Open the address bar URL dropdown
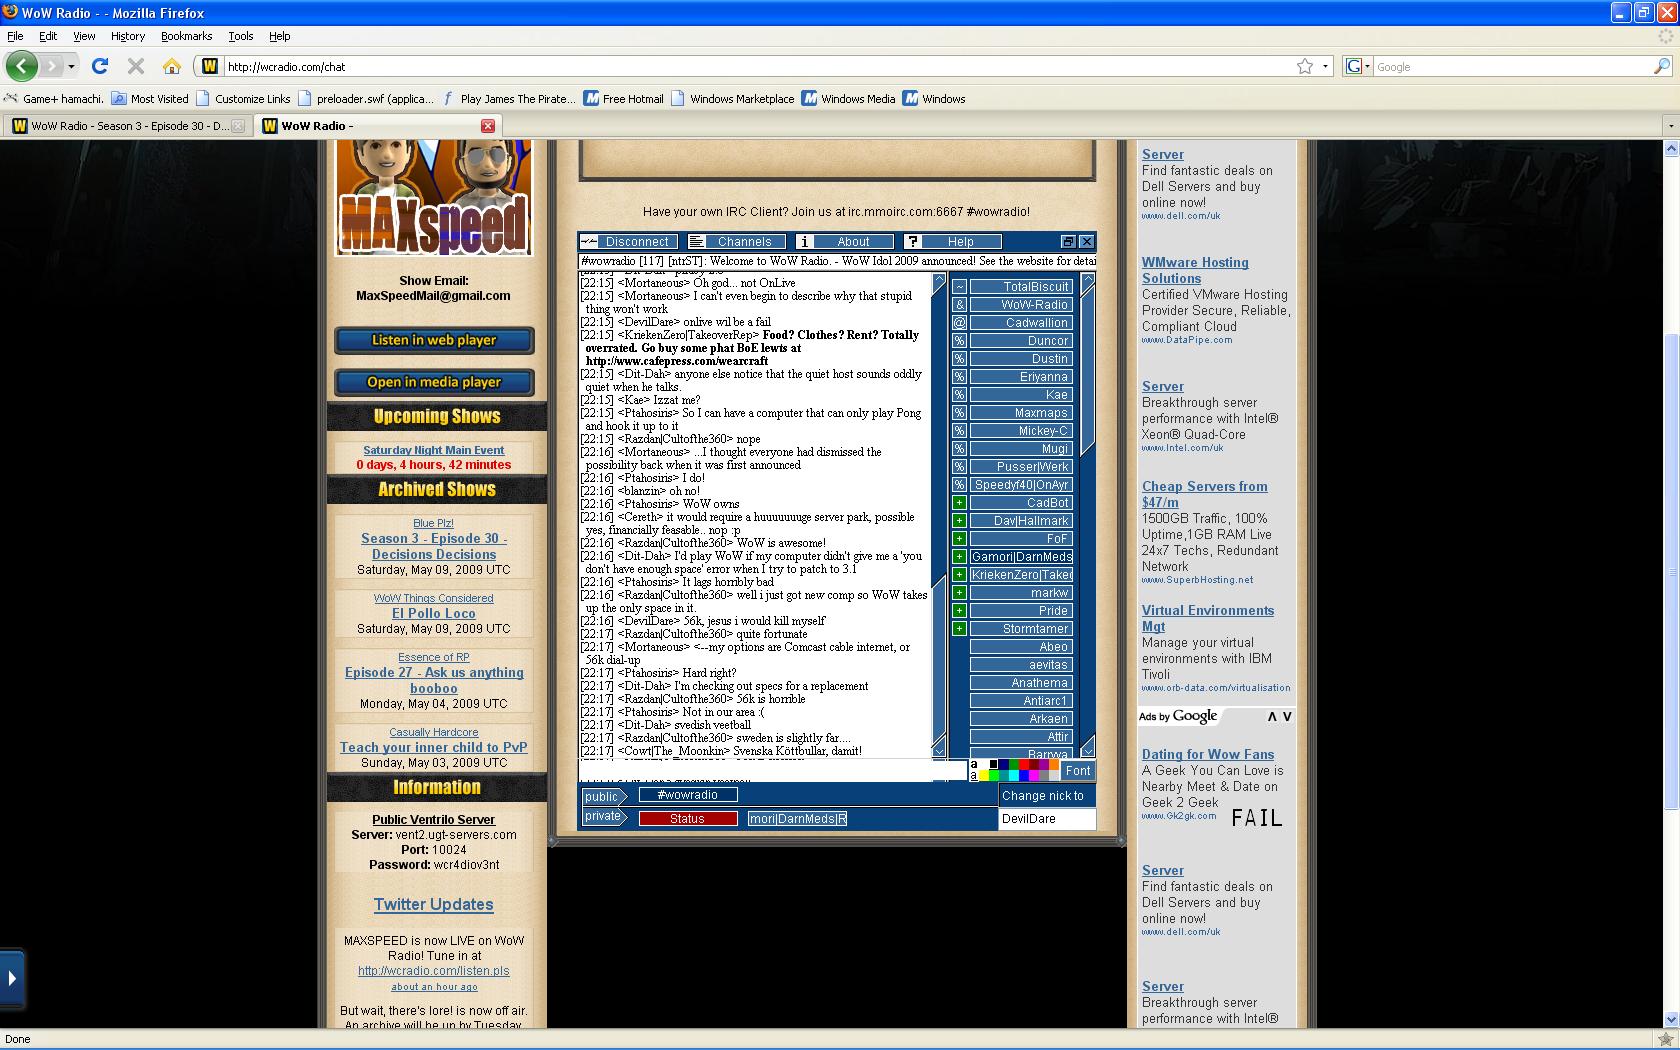 coord(1325,66)
